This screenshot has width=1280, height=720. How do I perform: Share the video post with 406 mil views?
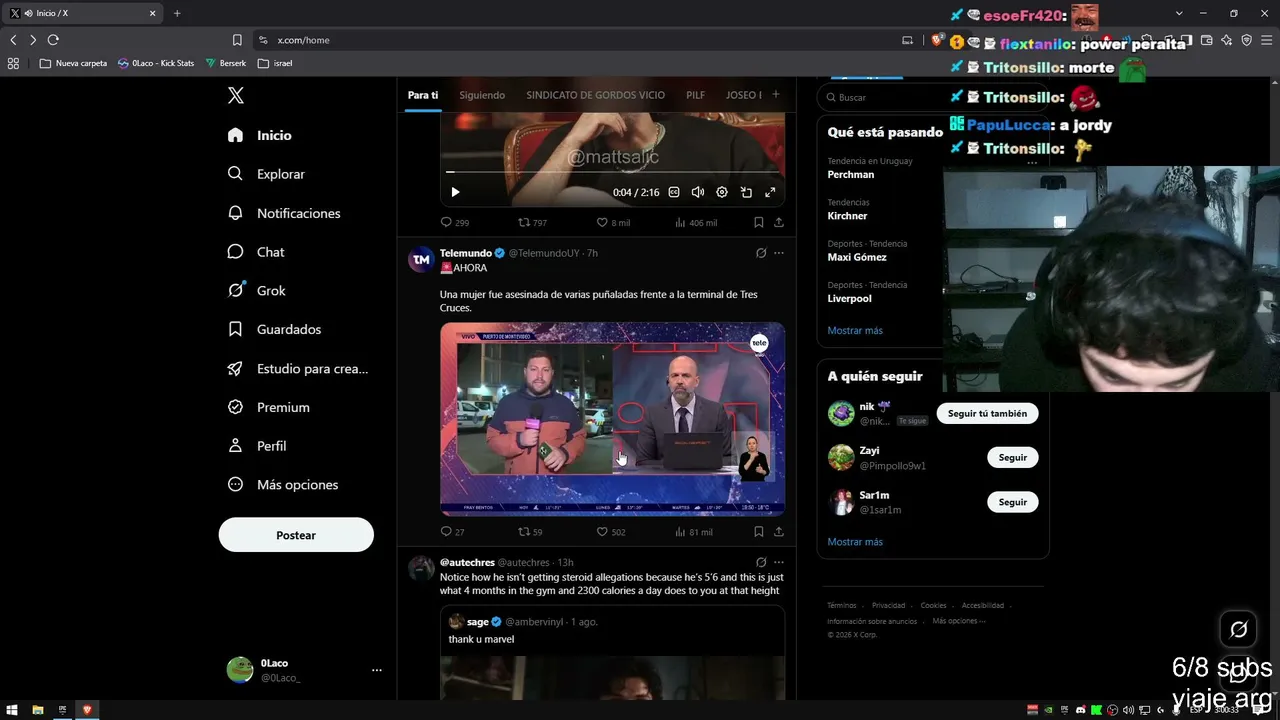[779, 223]
